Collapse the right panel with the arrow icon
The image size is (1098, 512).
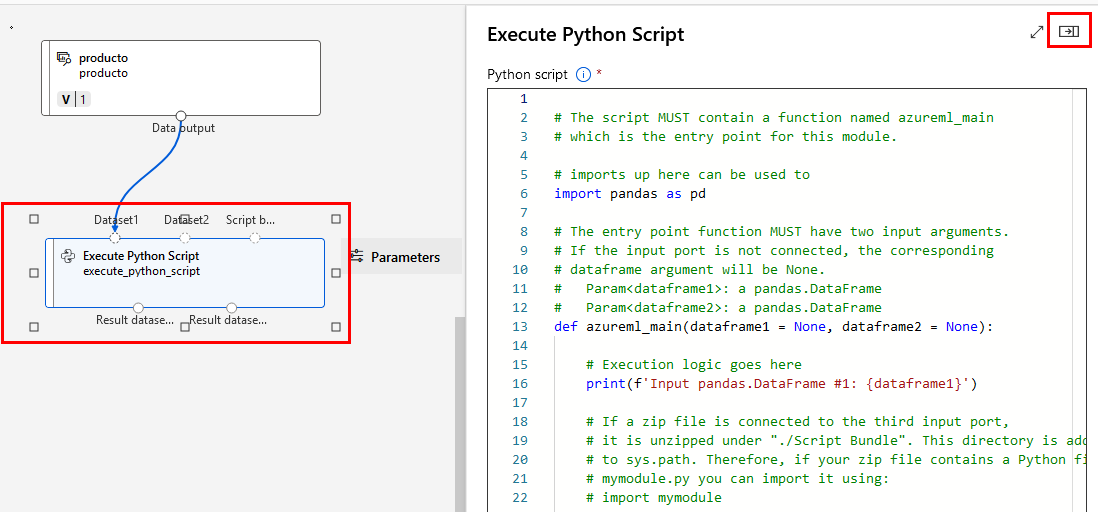(1069, 32)
